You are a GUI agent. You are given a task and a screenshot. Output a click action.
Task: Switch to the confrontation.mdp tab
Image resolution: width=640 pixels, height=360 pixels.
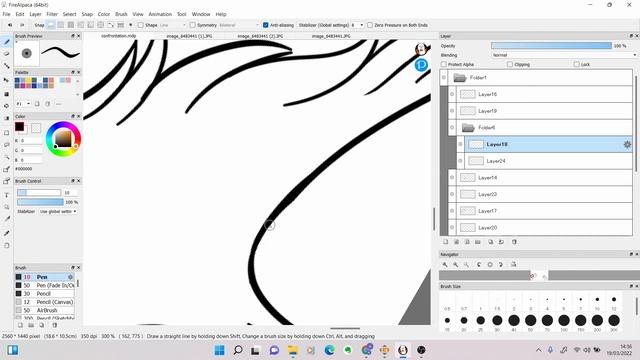coord(118,36)
